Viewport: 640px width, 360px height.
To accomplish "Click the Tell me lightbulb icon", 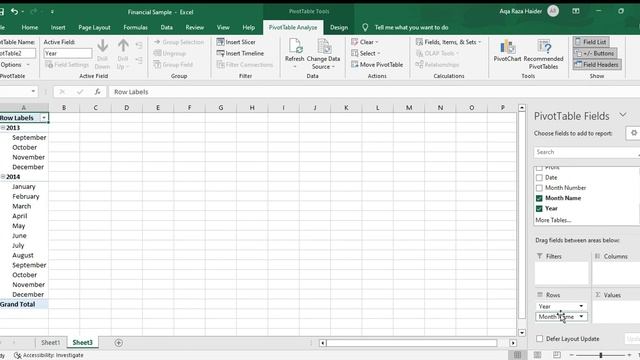I will click(x=365, y=27).
